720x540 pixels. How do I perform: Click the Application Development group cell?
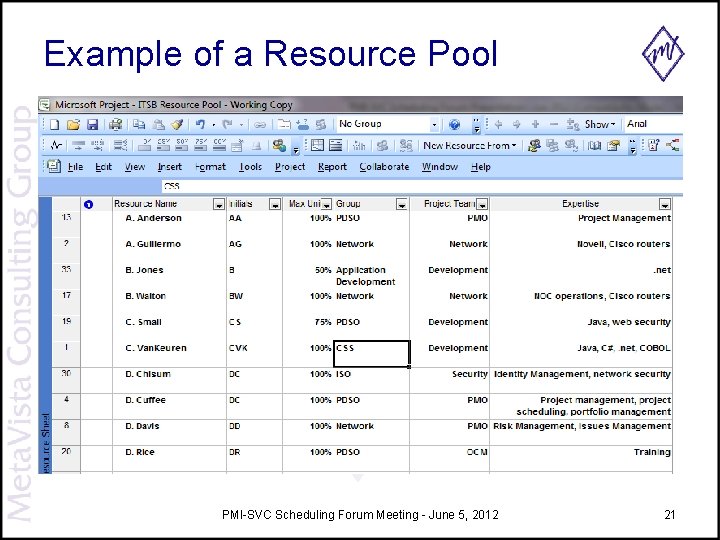pyautogui.click(x=371, y=276)
